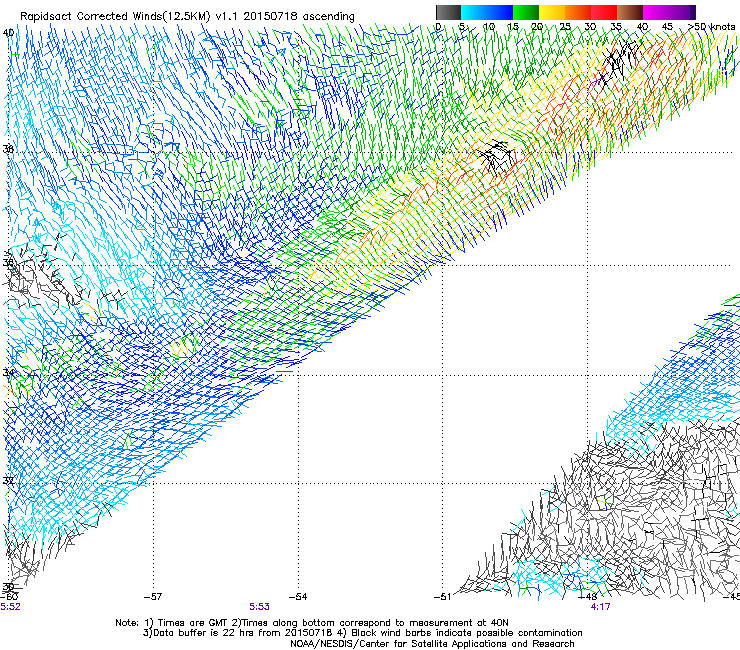Click the longitude label '-54' on bottom axis
The width and height of the screenshot is (740, 650).
coord(298,597)
